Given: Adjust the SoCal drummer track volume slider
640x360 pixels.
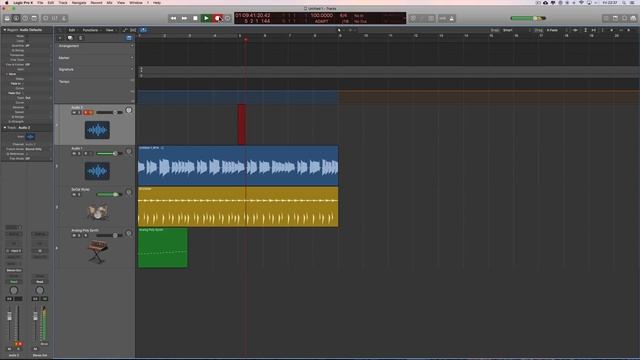Looking at the screenshot, I should [x=109, y=195].
